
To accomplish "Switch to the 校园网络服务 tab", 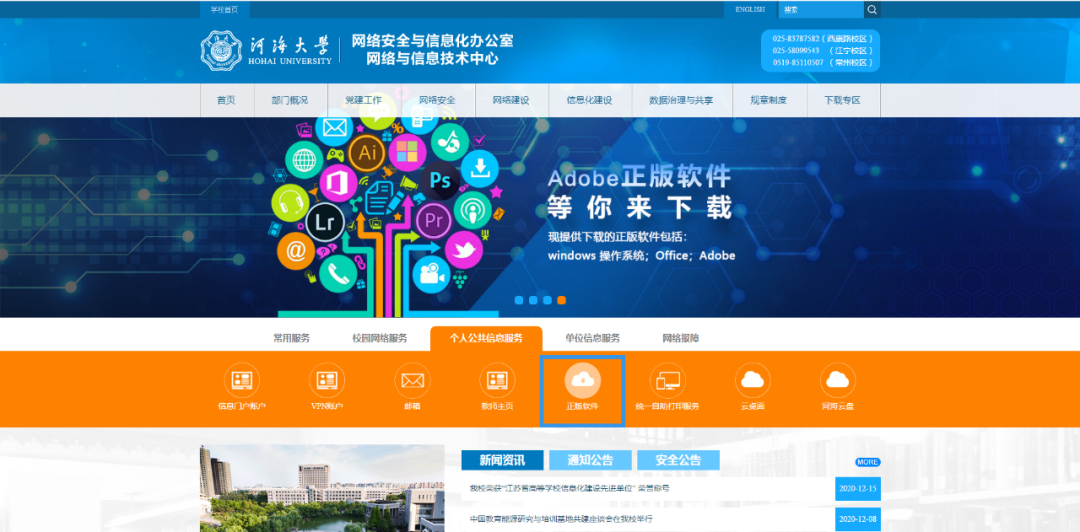I will coord(380,338).
